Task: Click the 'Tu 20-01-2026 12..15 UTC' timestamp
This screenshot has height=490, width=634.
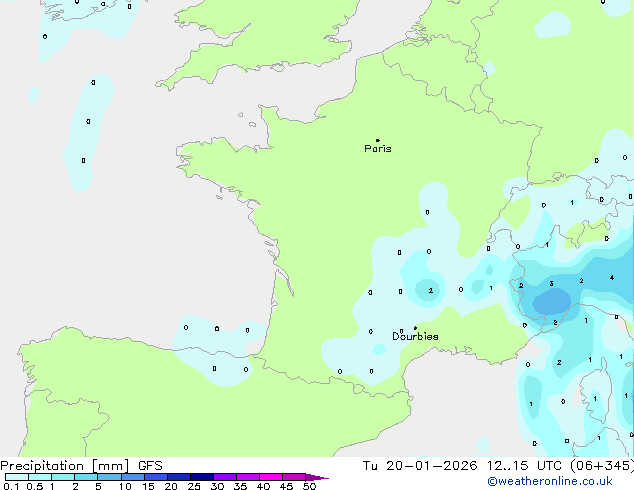Action: 462,466
